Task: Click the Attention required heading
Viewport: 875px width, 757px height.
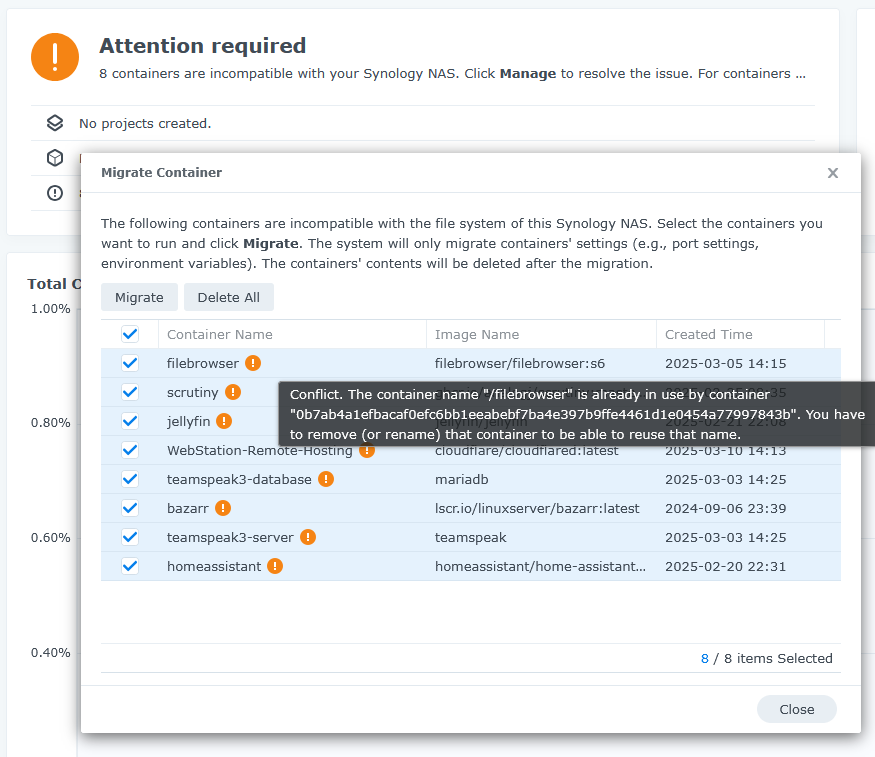Action: coord(203,46)
